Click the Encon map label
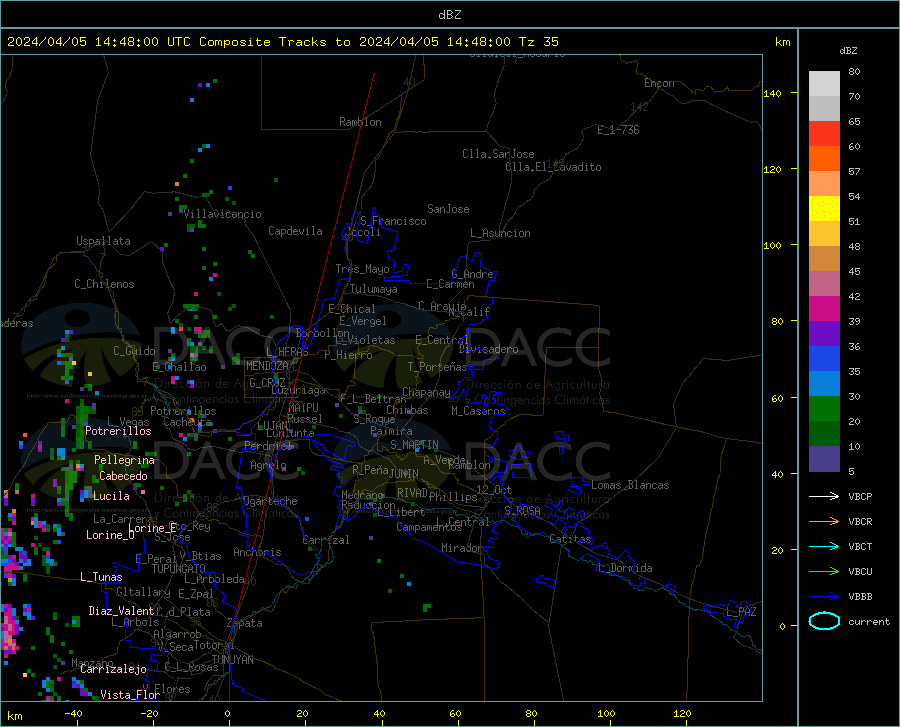 coord(659,83)
